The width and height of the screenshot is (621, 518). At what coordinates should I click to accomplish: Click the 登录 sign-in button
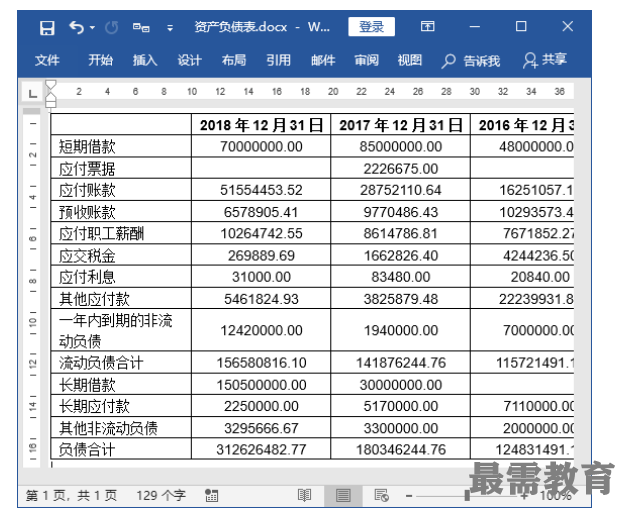click(371, 27)
